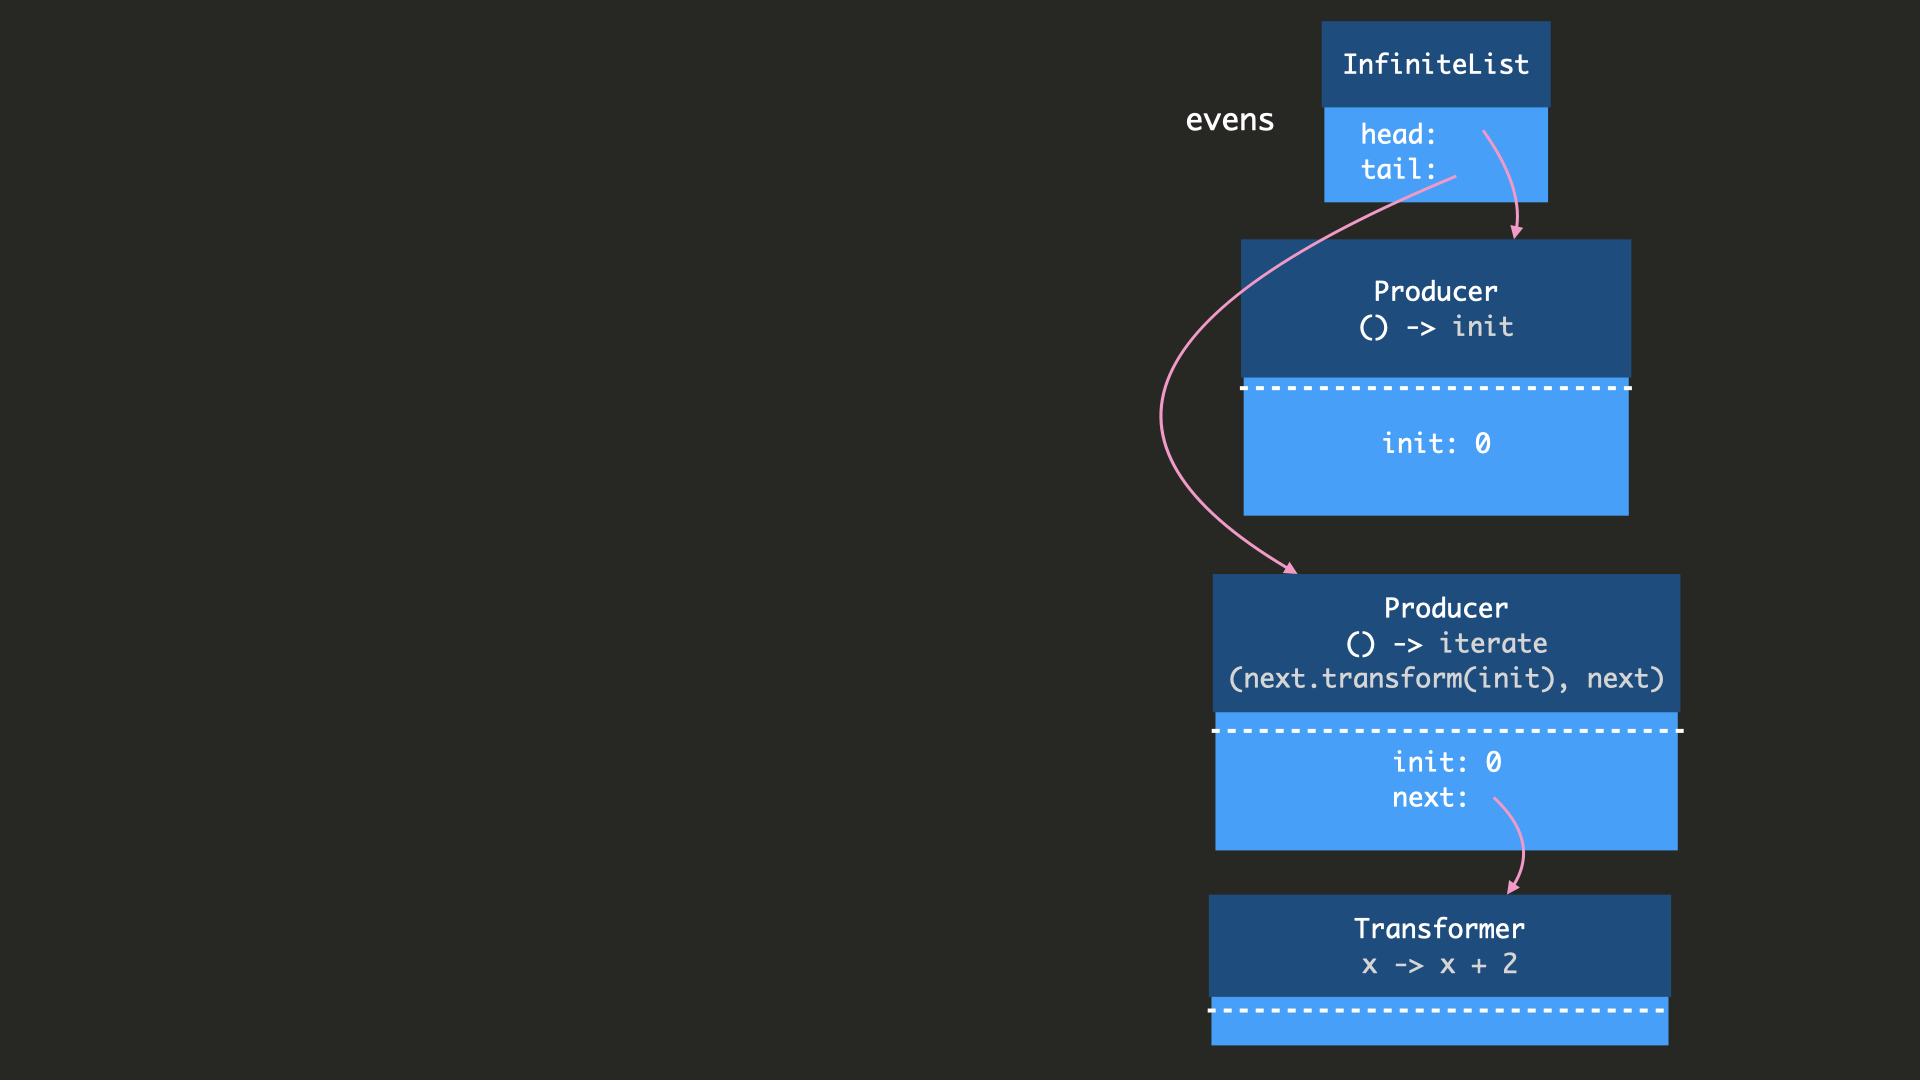Click the second Producer title text
The height and width of the screenshot is (1080, 1920).
[x=1445, y=608]
